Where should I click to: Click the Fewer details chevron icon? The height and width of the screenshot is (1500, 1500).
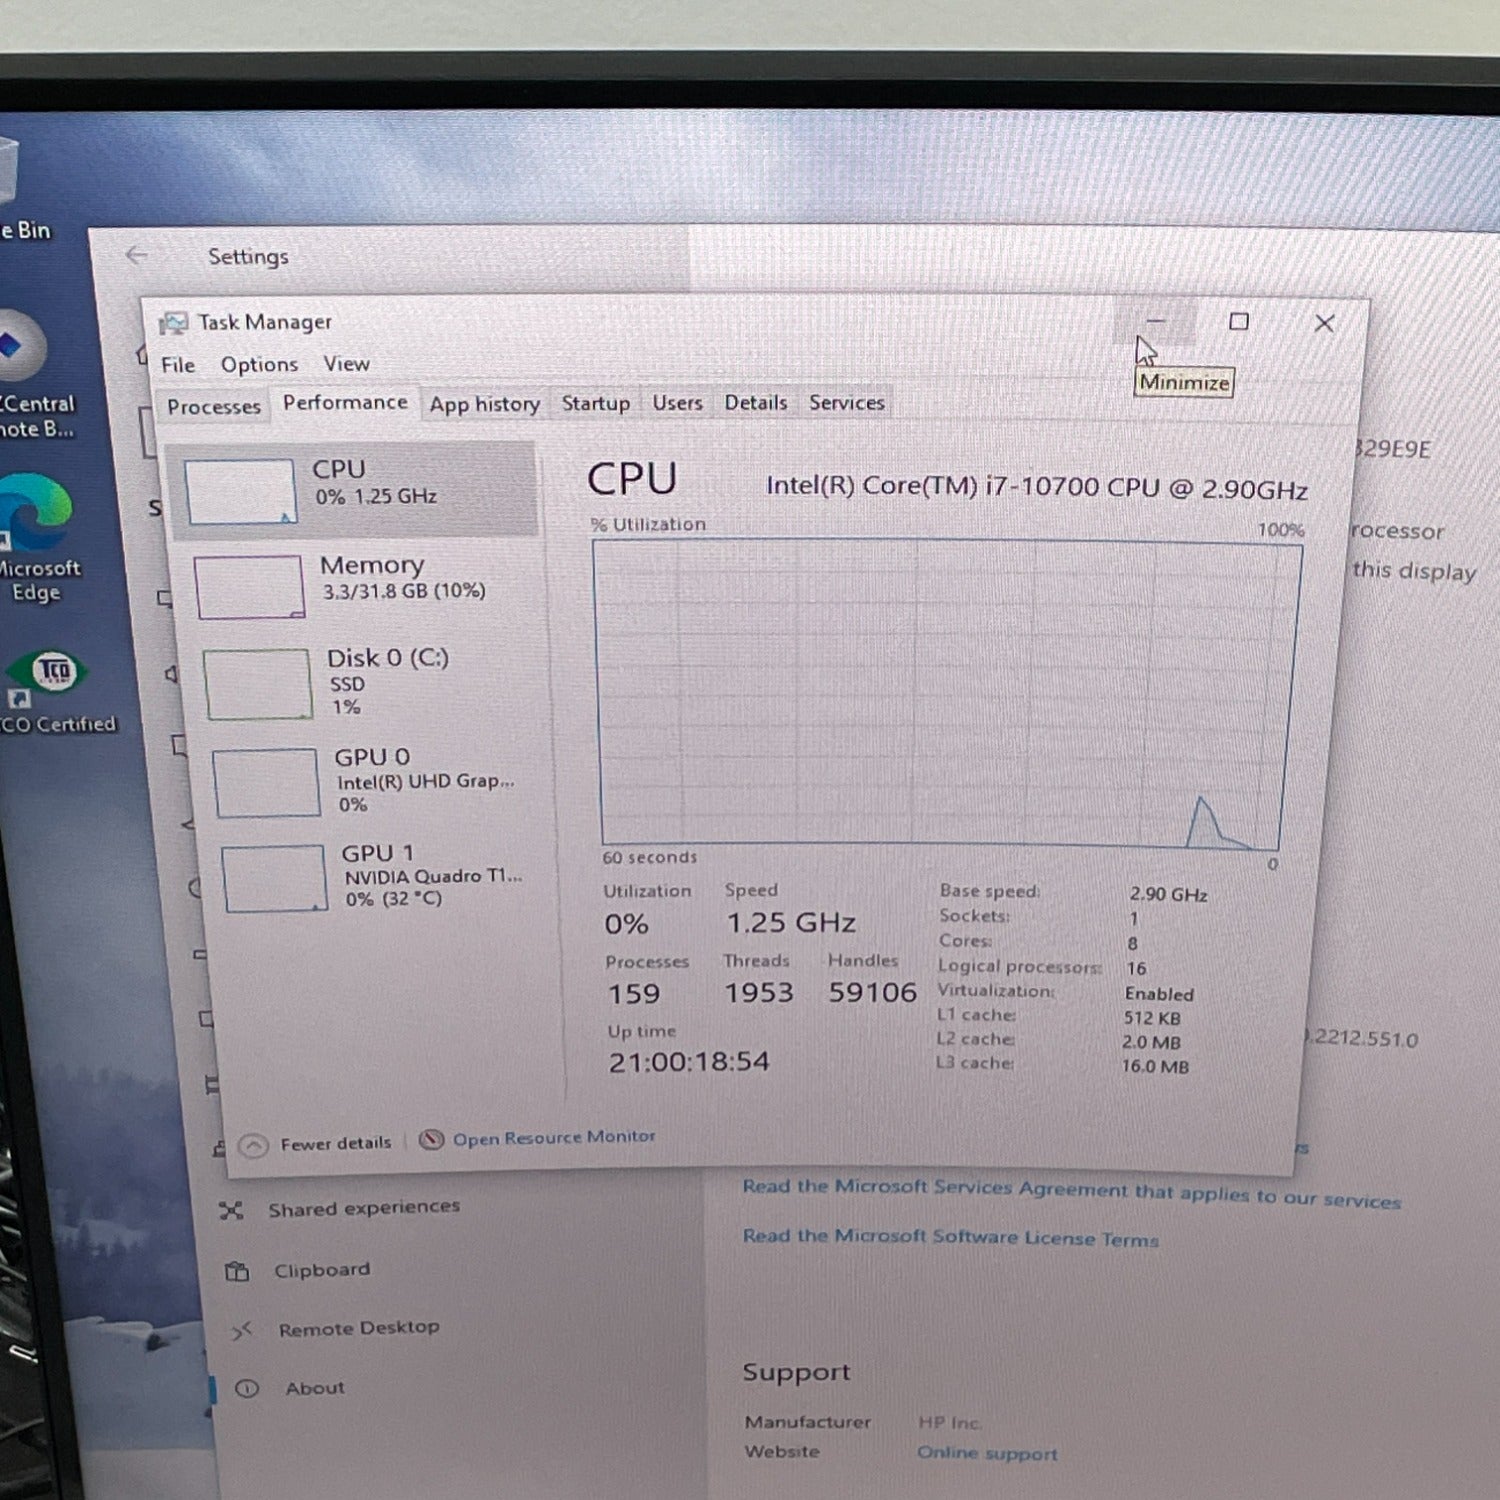point(254,1146)
